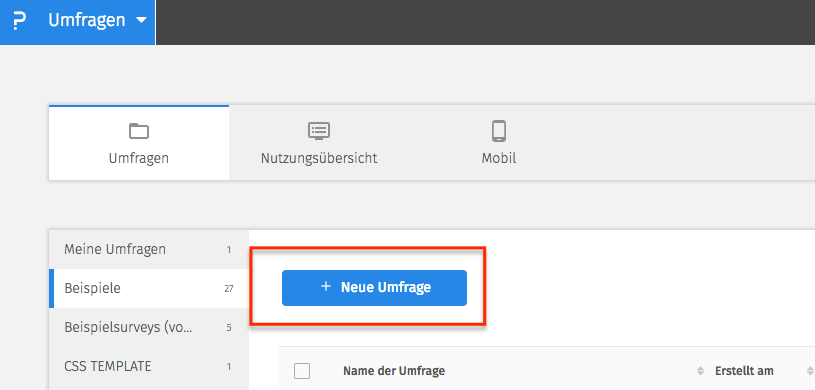Select the Beispiele folder
Image resolution: width=815 pixels, height=390 pixels.
pyautogui.click(x=149, y=288)
